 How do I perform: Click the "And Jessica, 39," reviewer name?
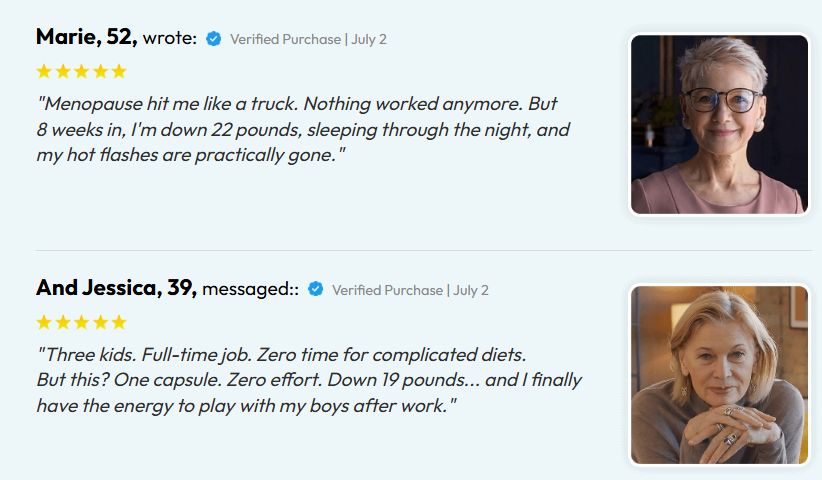point(116,288)
